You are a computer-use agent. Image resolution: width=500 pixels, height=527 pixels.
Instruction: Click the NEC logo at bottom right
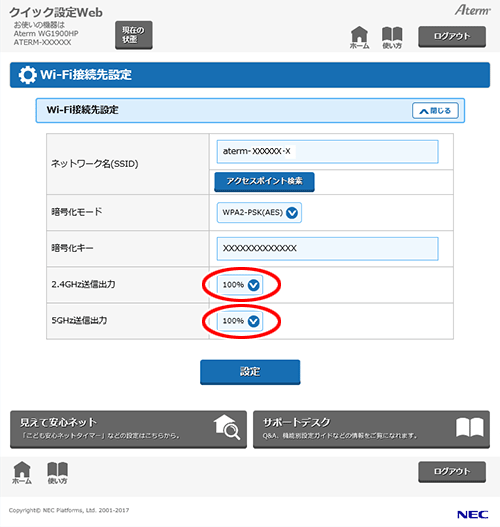coord(473,514)
